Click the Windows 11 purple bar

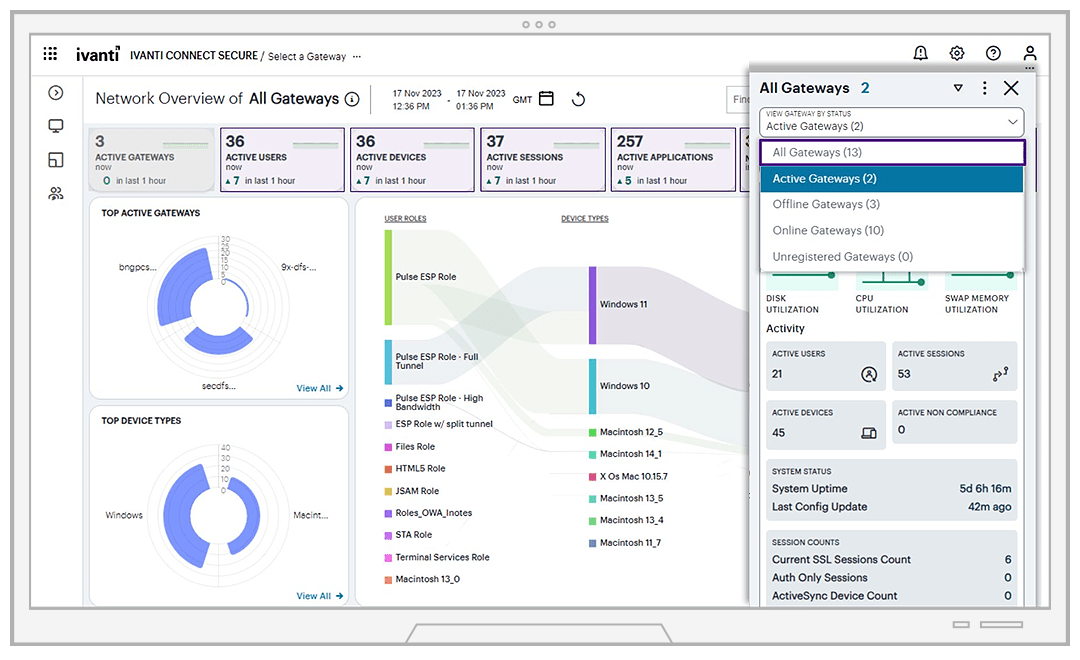[x=592, y=305]
